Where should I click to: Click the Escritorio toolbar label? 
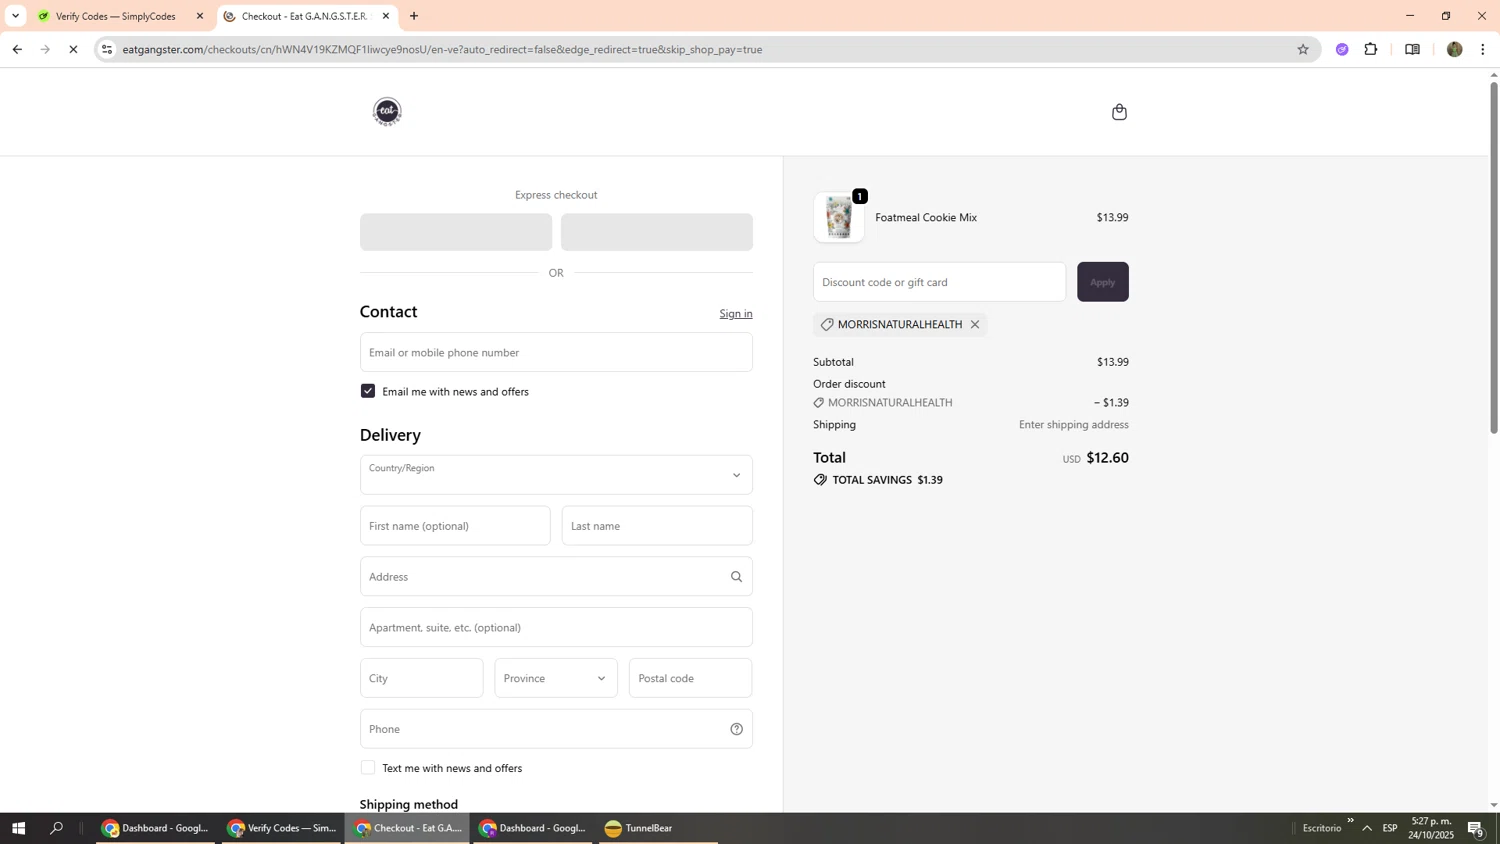(x=1321, y=828)
